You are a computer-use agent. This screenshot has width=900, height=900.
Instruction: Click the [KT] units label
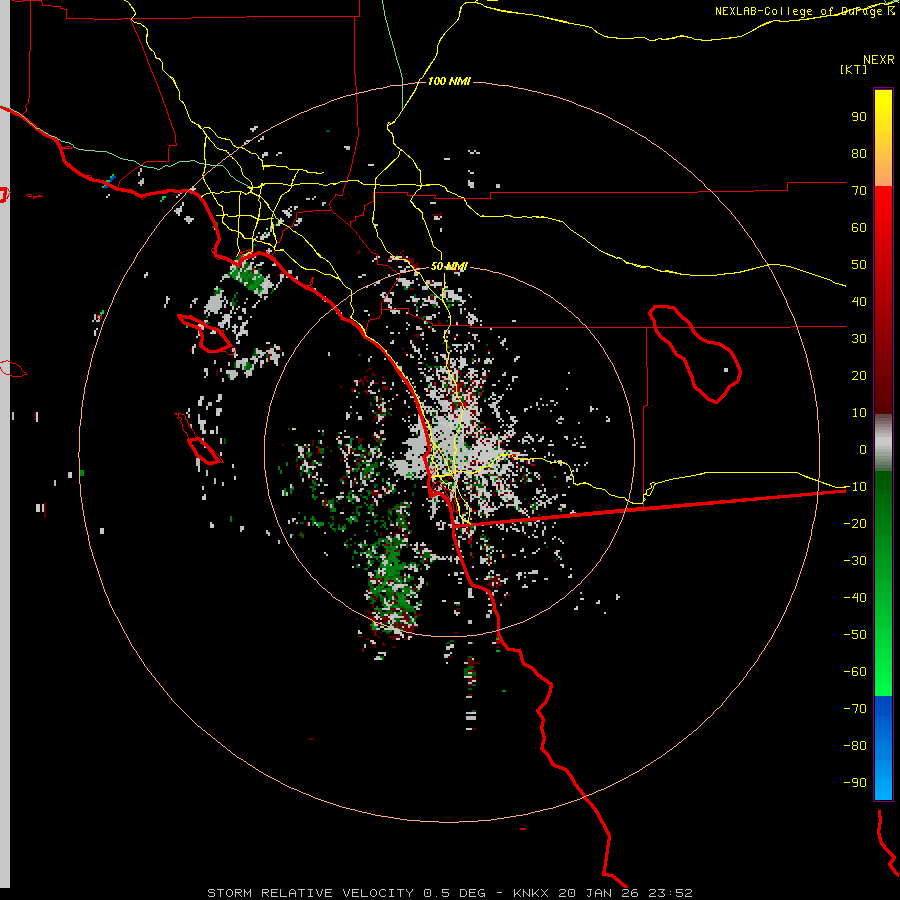(853, 69)
